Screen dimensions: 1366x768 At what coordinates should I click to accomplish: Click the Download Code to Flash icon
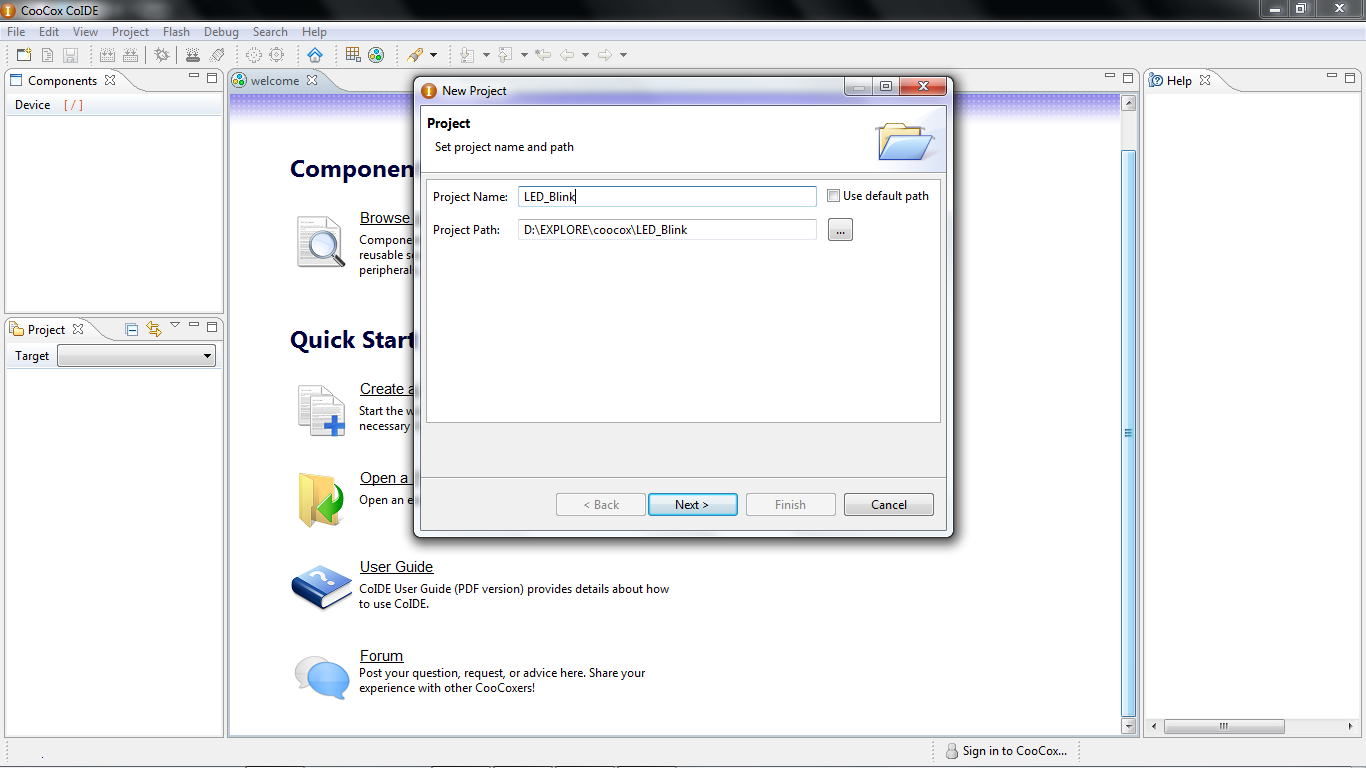[x=193, y=55]
